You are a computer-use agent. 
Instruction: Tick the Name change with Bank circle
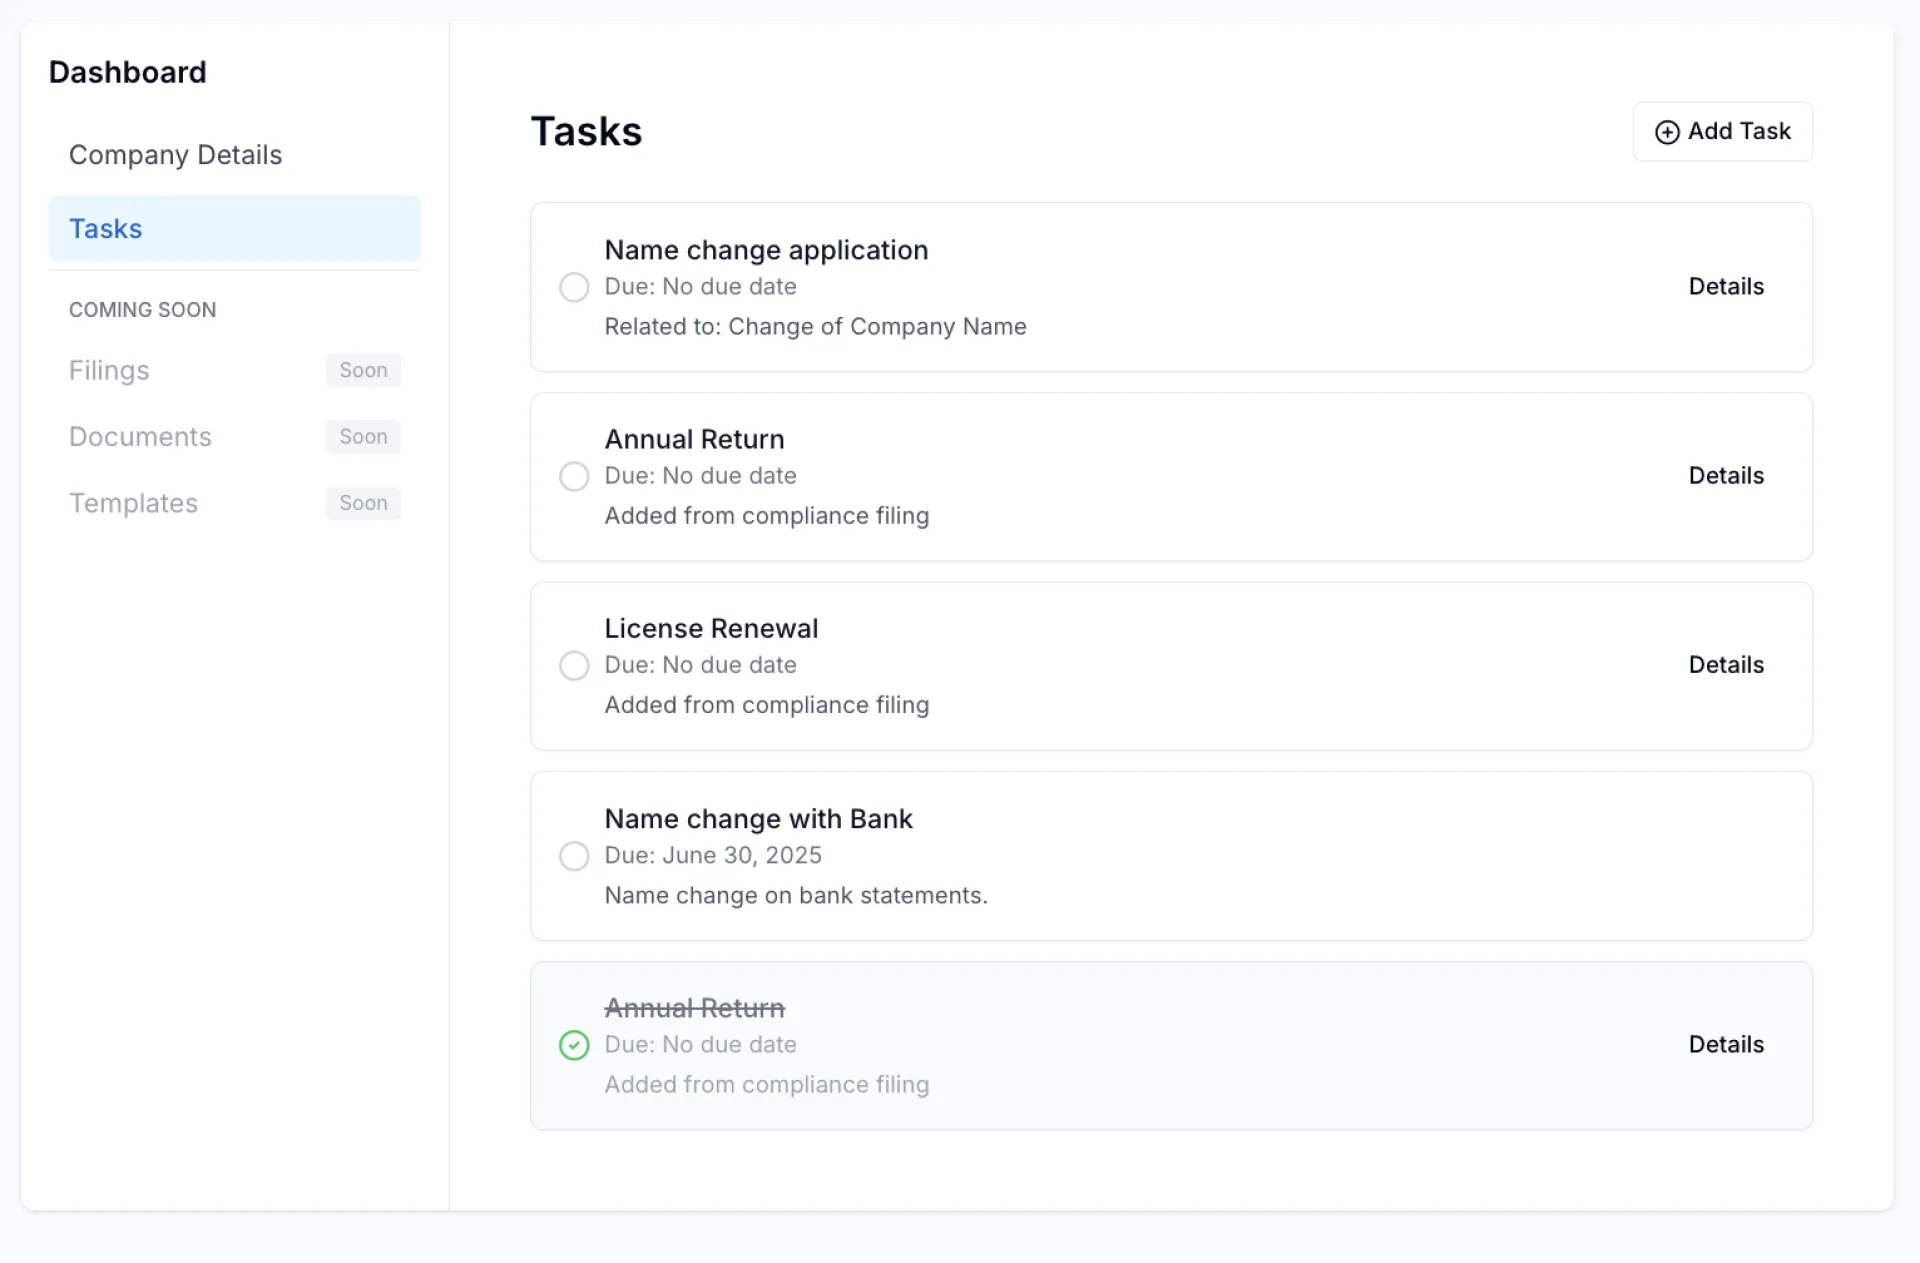pyautogui.click(x=574, y=856)
